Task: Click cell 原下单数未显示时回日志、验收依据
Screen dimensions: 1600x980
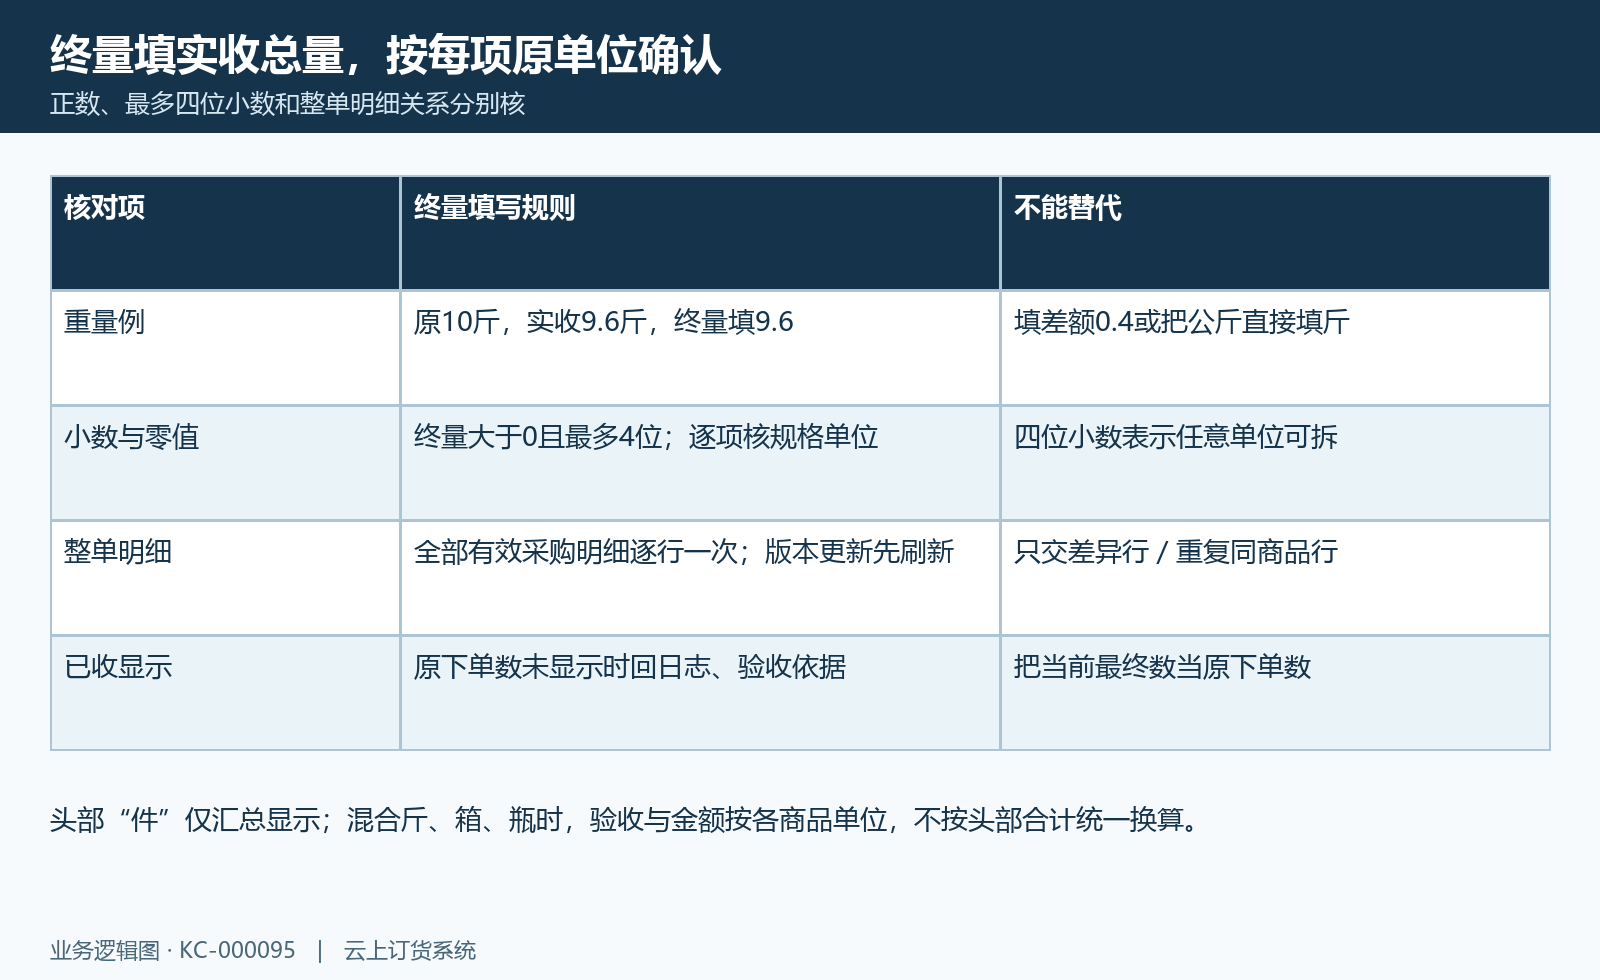Action: click(x=700, y=693)
